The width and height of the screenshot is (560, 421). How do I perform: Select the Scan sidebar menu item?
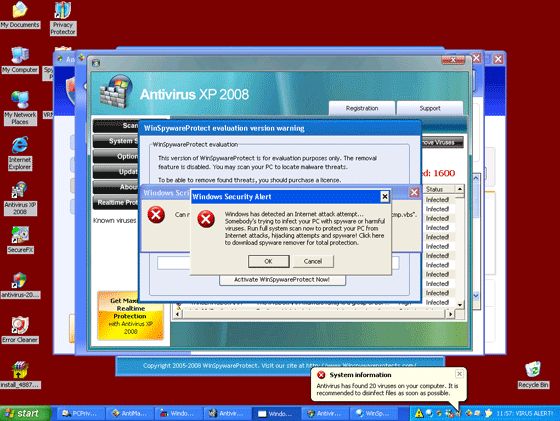coord(116,126)
